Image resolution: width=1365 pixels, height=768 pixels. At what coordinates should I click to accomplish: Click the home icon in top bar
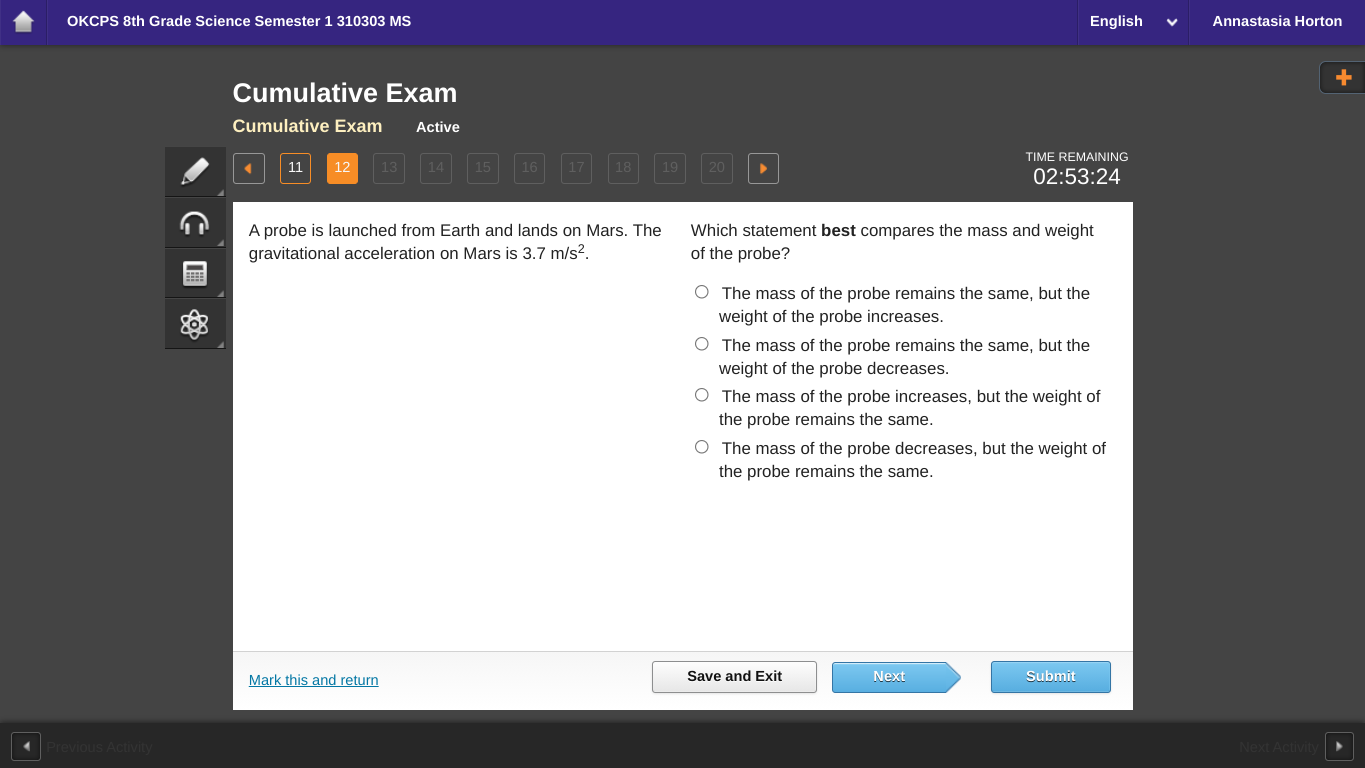(23, 22)
